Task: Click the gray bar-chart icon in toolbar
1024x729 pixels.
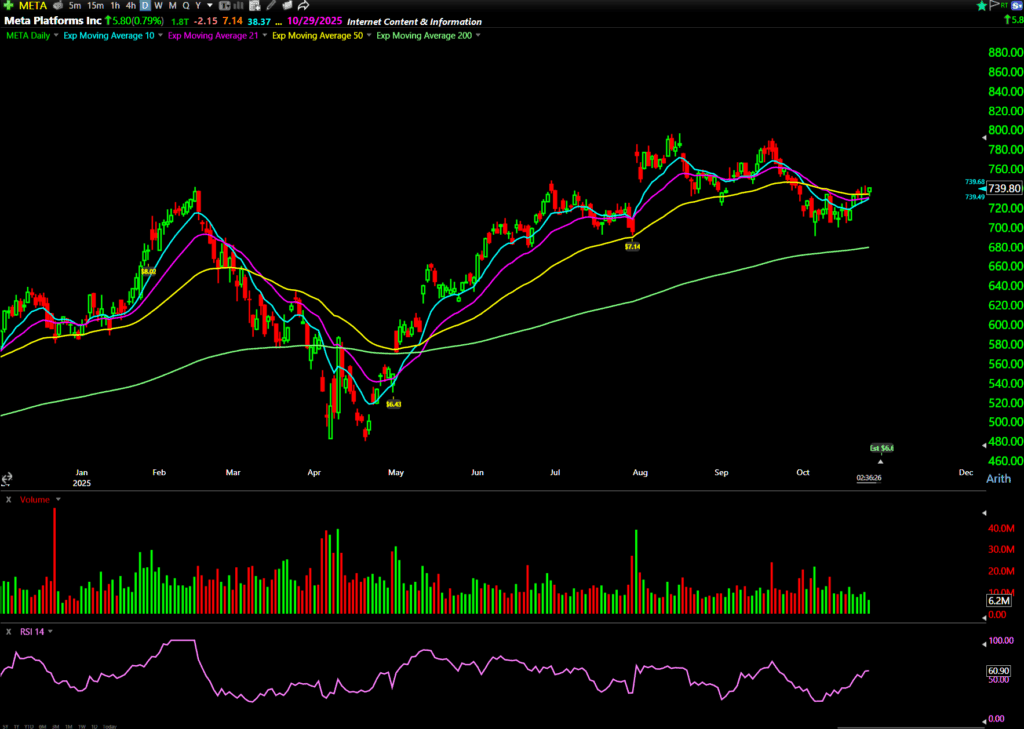Action: (240, 6)
